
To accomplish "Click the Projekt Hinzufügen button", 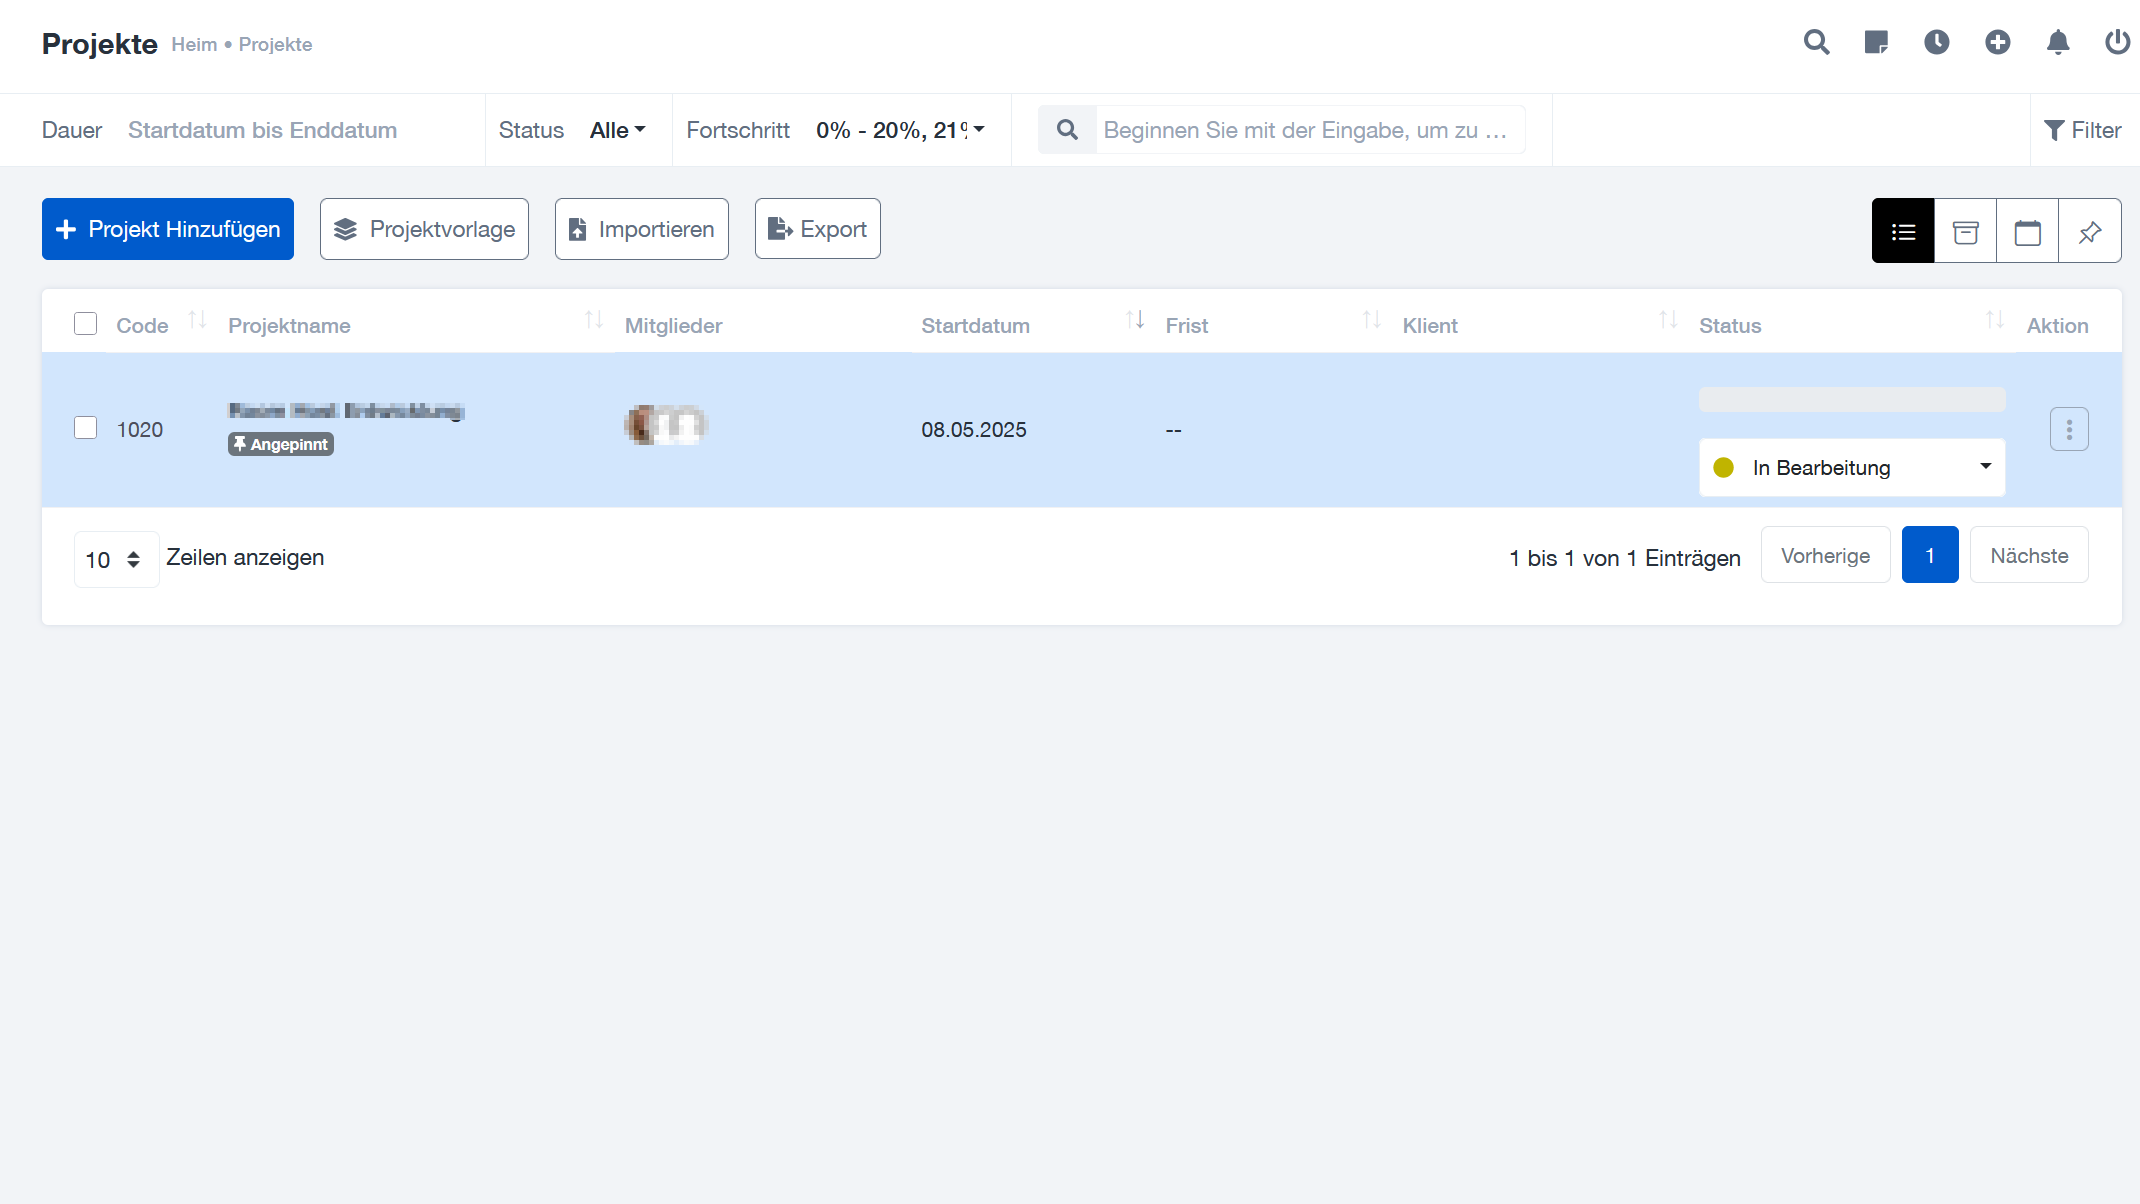I will tap(168, 229).
